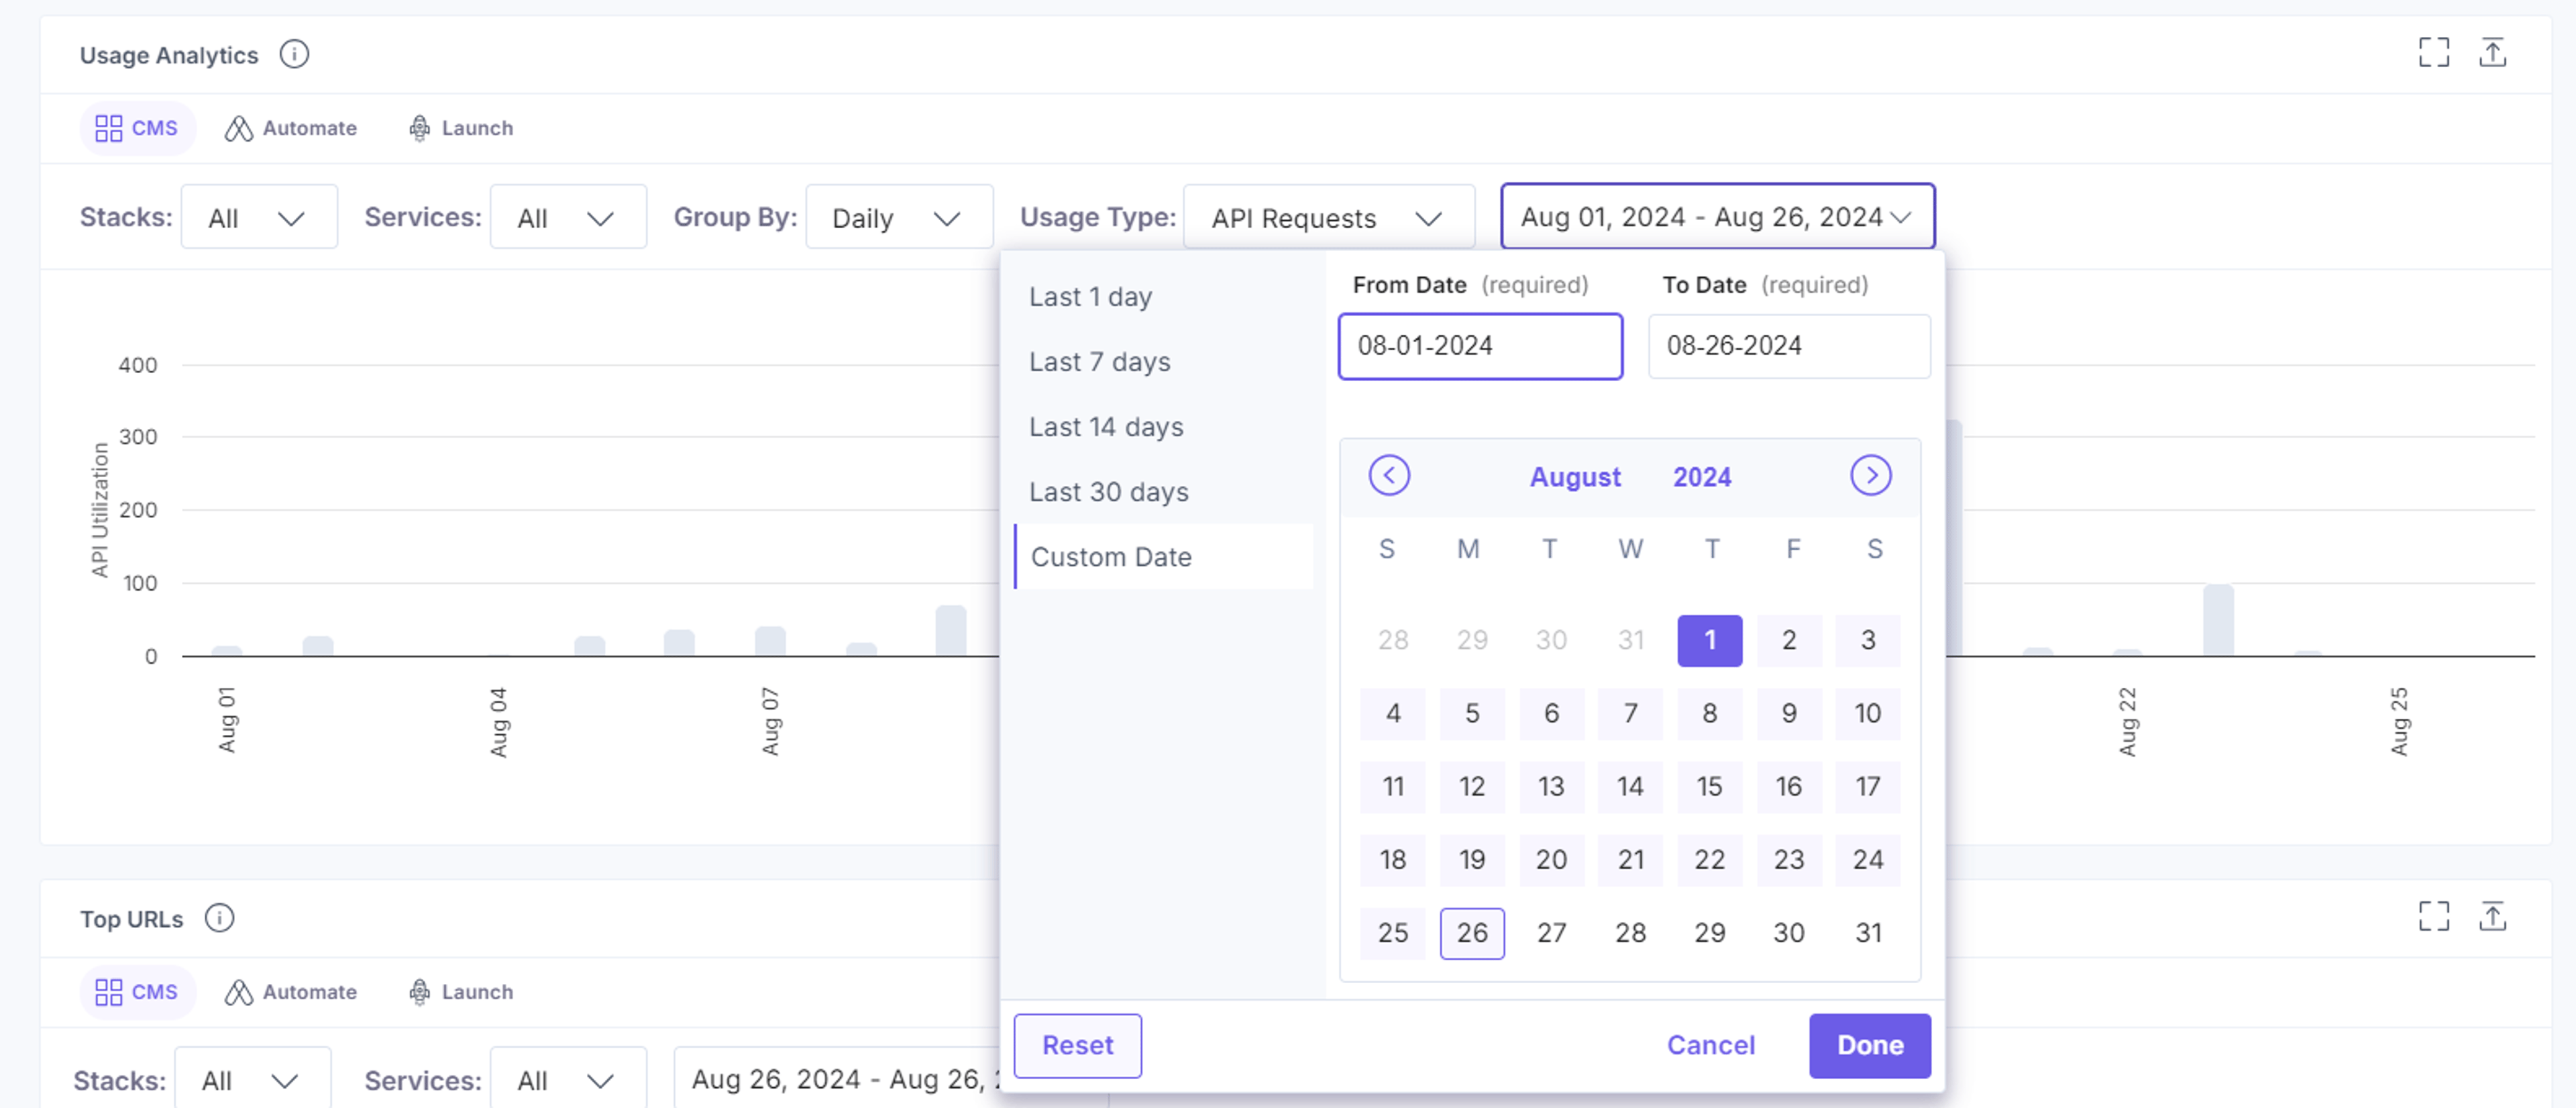Open the Group By Daily dropdown
The width and height of the screenshot is (2576, 1108).
899,217
